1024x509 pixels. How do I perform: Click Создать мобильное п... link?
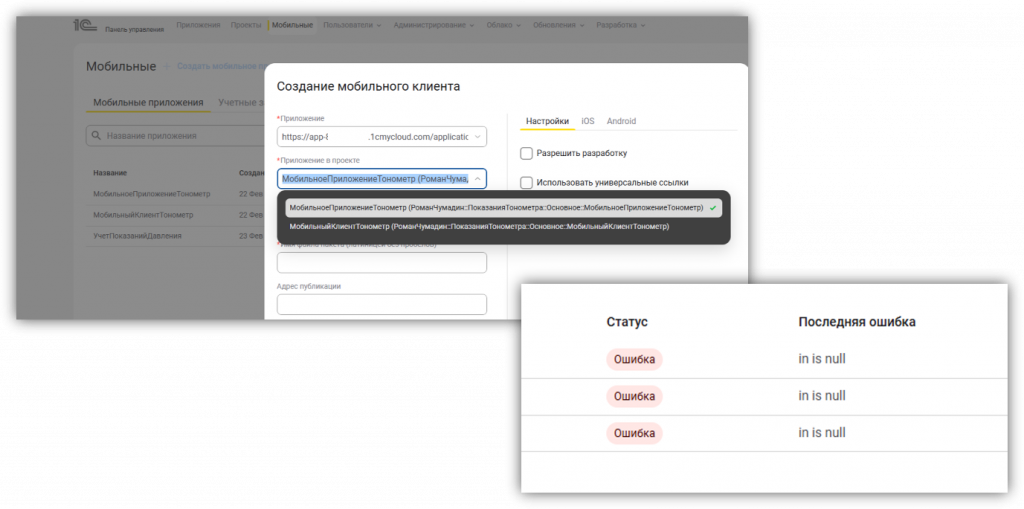click(x=221, y=66)
